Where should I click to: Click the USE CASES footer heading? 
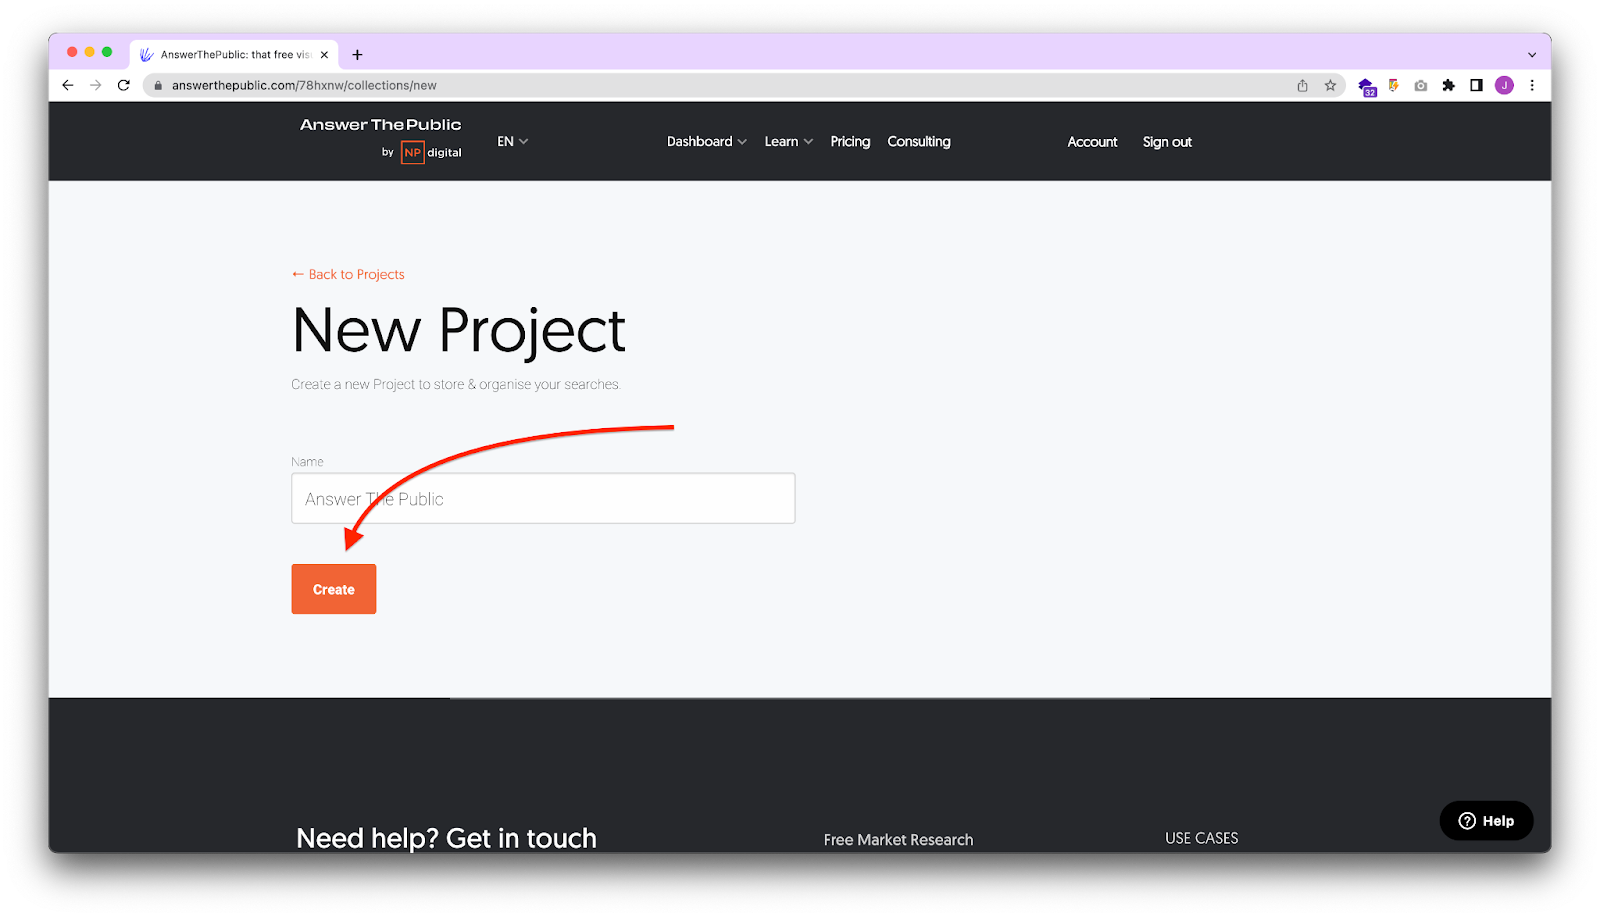pyautogui.click(x=1201, y=838)
